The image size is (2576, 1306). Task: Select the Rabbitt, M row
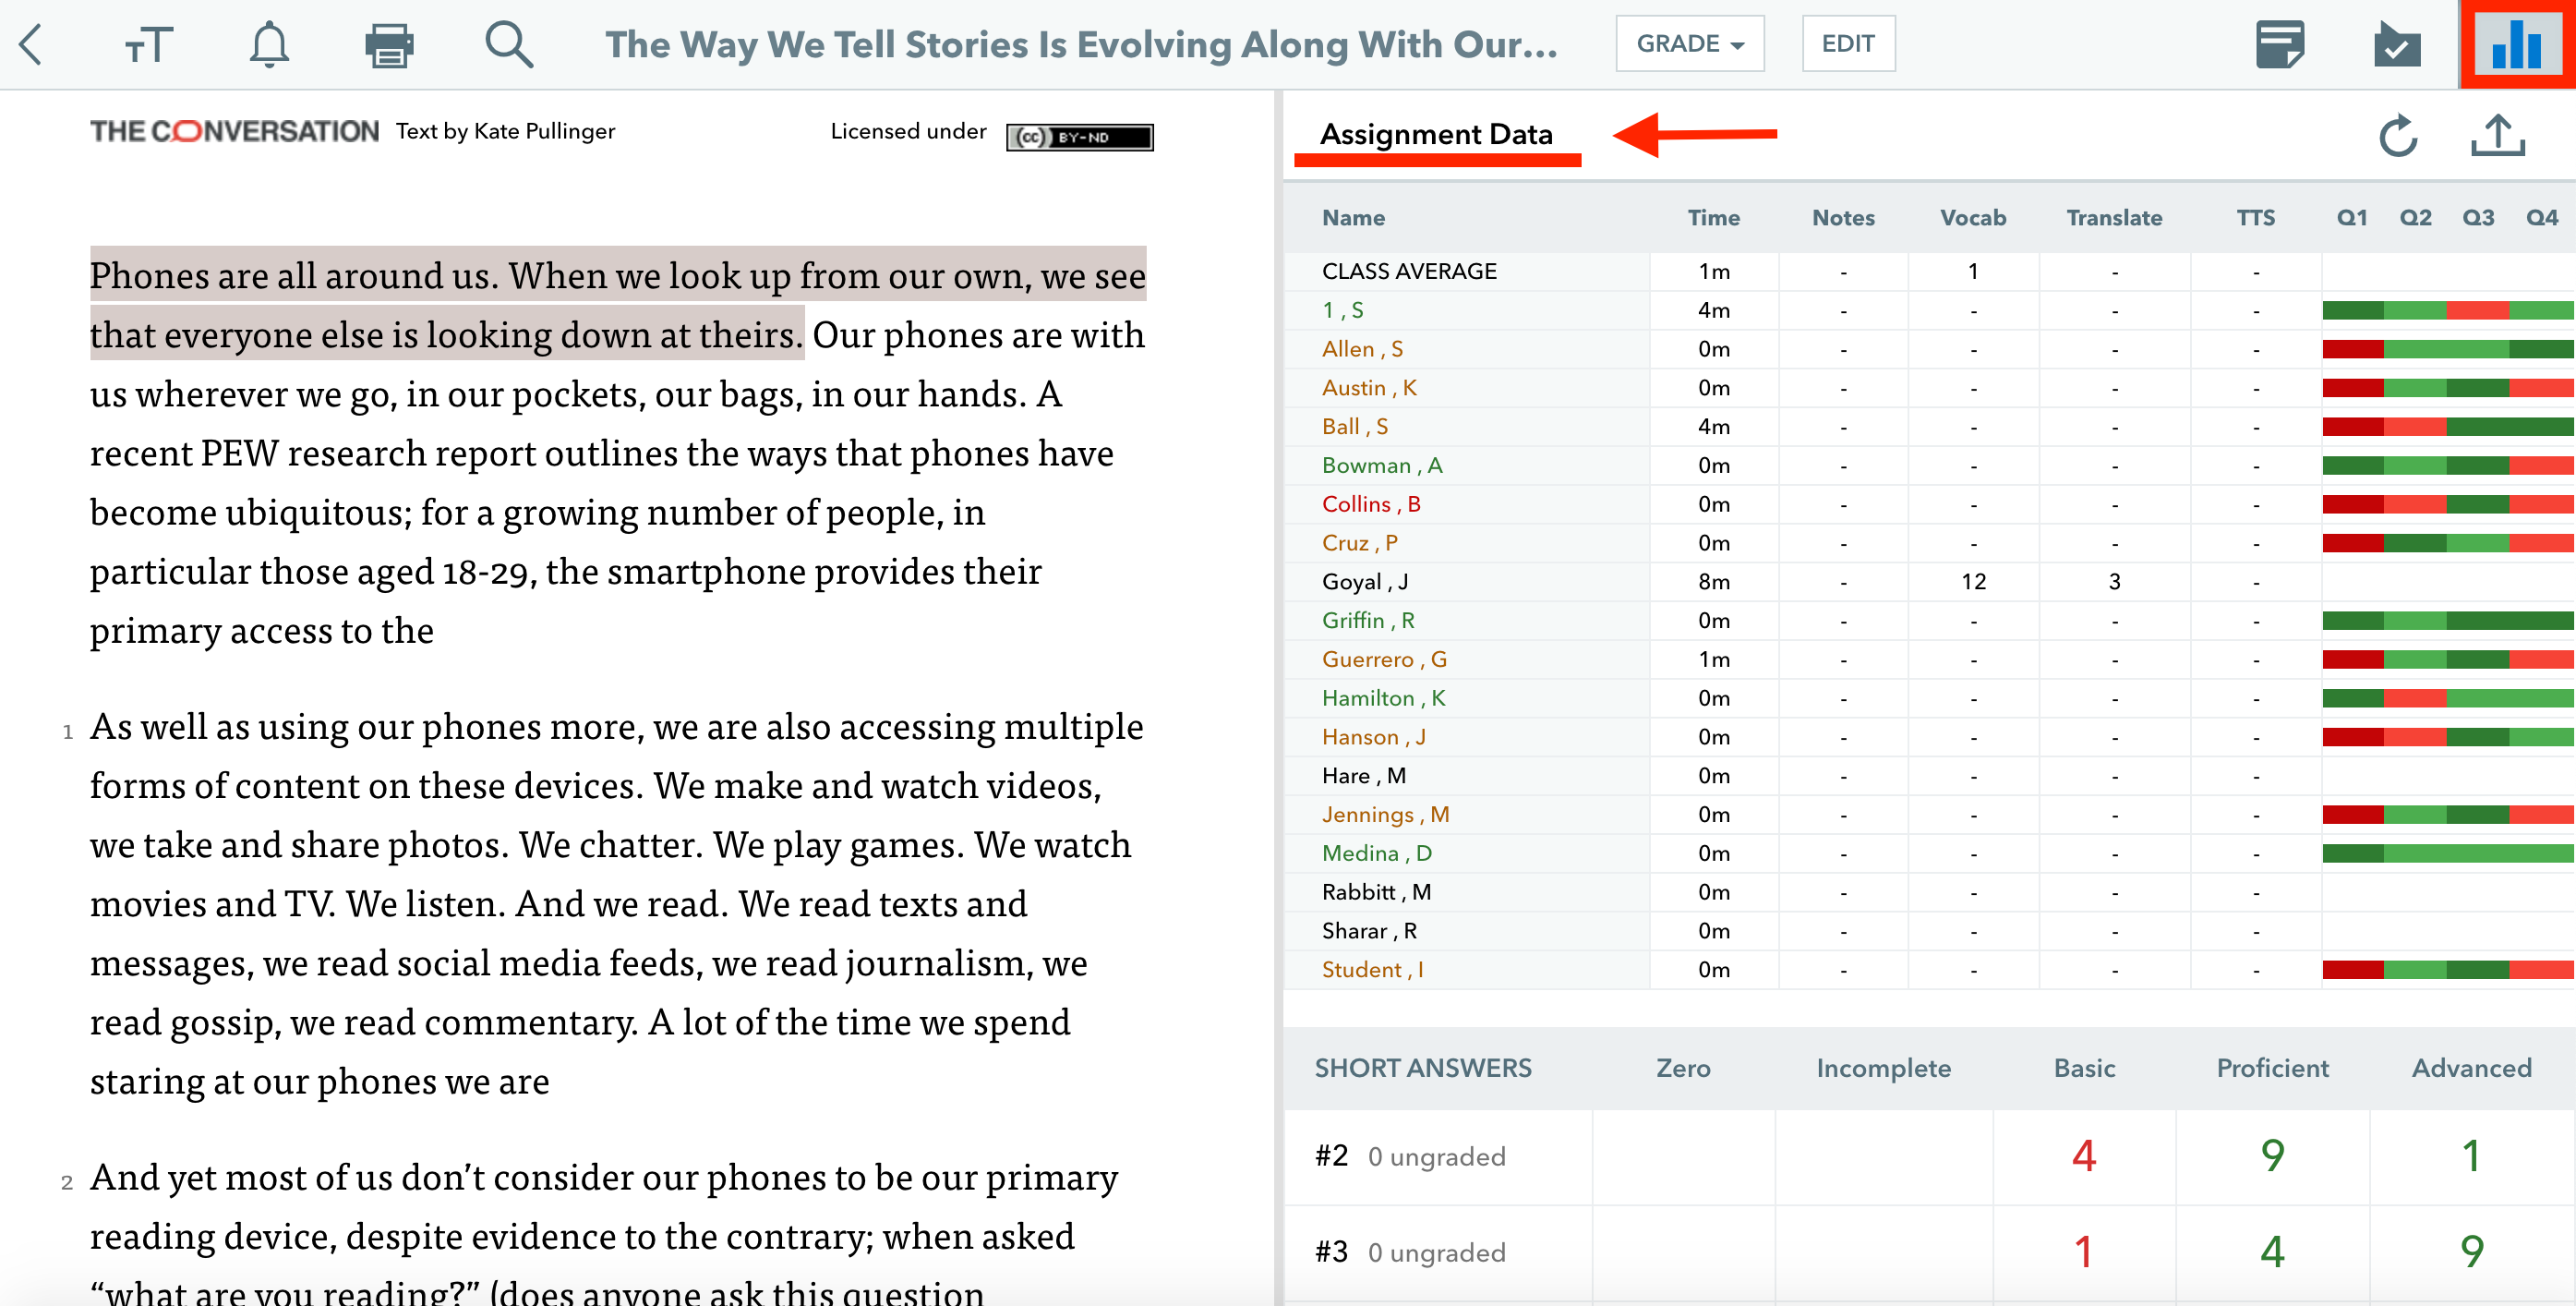(x=1929, y=892)
